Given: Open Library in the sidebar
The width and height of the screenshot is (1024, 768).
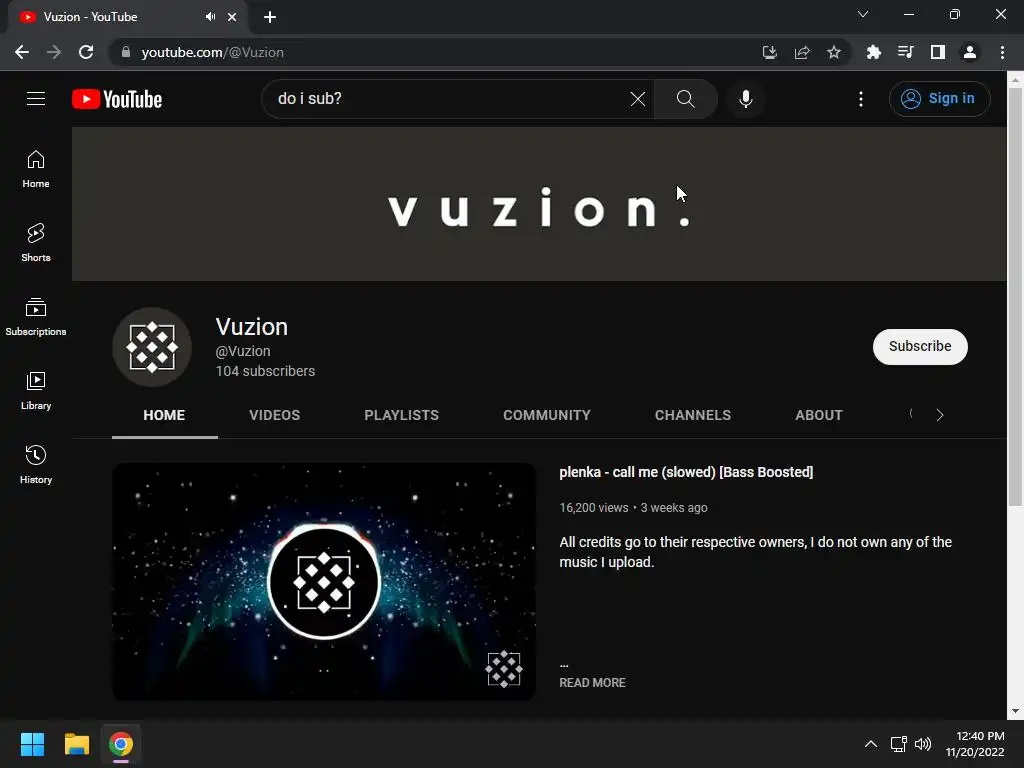Looking at the screenshot, I should pyautogui.click(x=36, y=391).
